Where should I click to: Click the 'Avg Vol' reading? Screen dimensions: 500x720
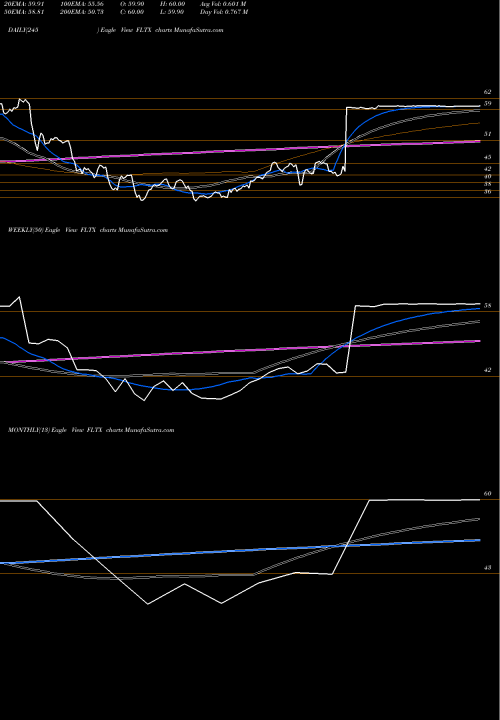pyautogui.click(x=223, y=4)
